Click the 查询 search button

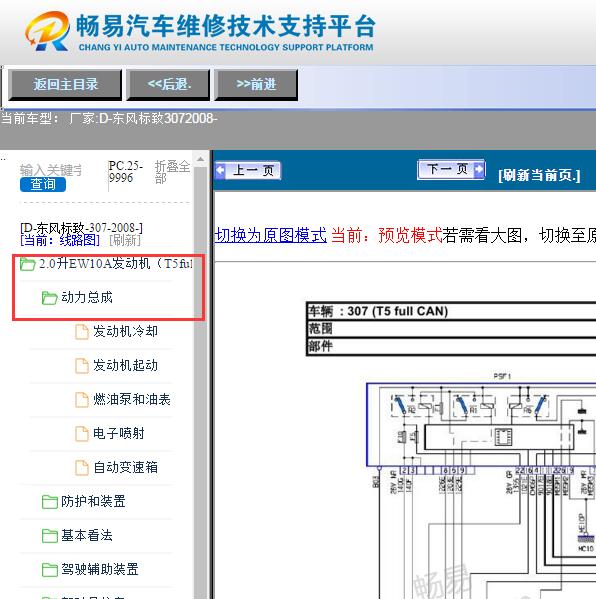[43, 185]
